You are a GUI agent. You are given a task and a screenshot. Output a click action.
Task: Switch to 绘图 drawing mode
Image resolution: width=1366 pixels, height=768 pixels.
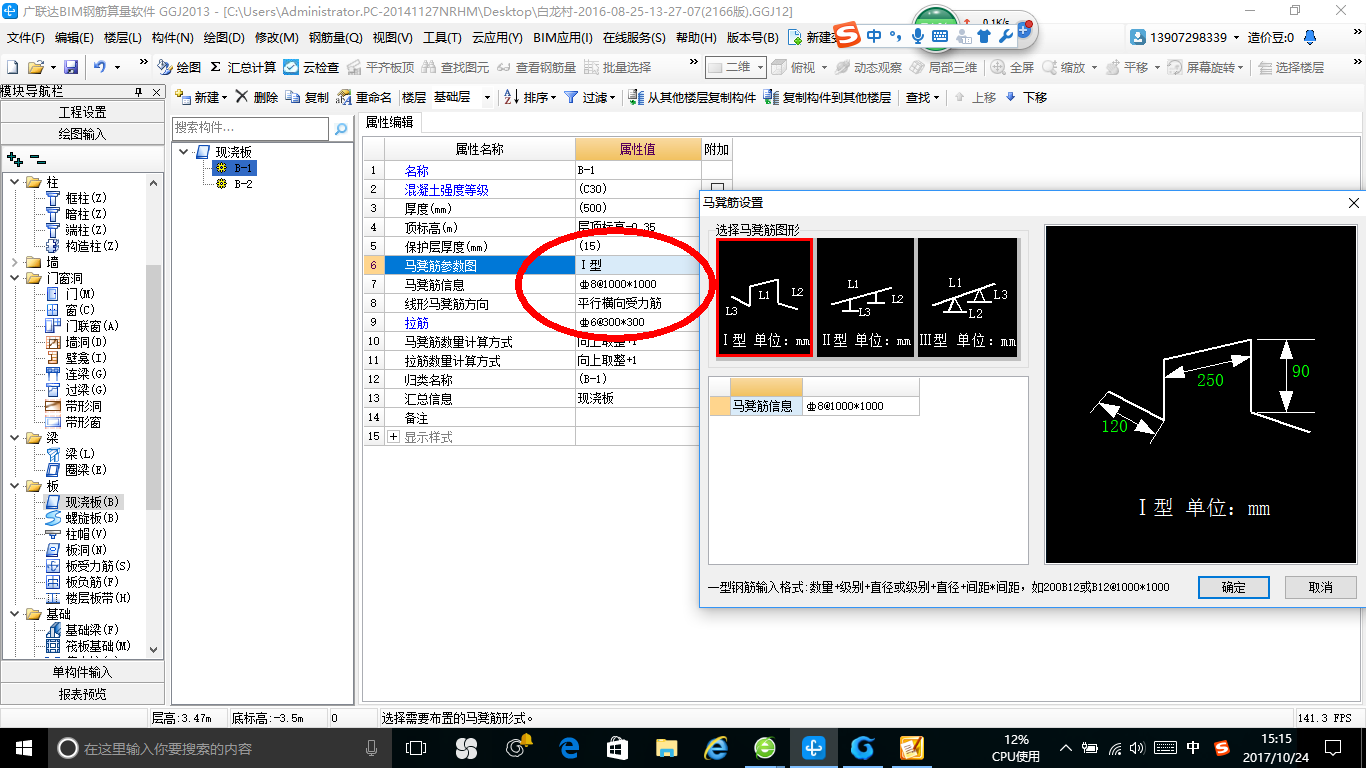[x=179, y=67]
